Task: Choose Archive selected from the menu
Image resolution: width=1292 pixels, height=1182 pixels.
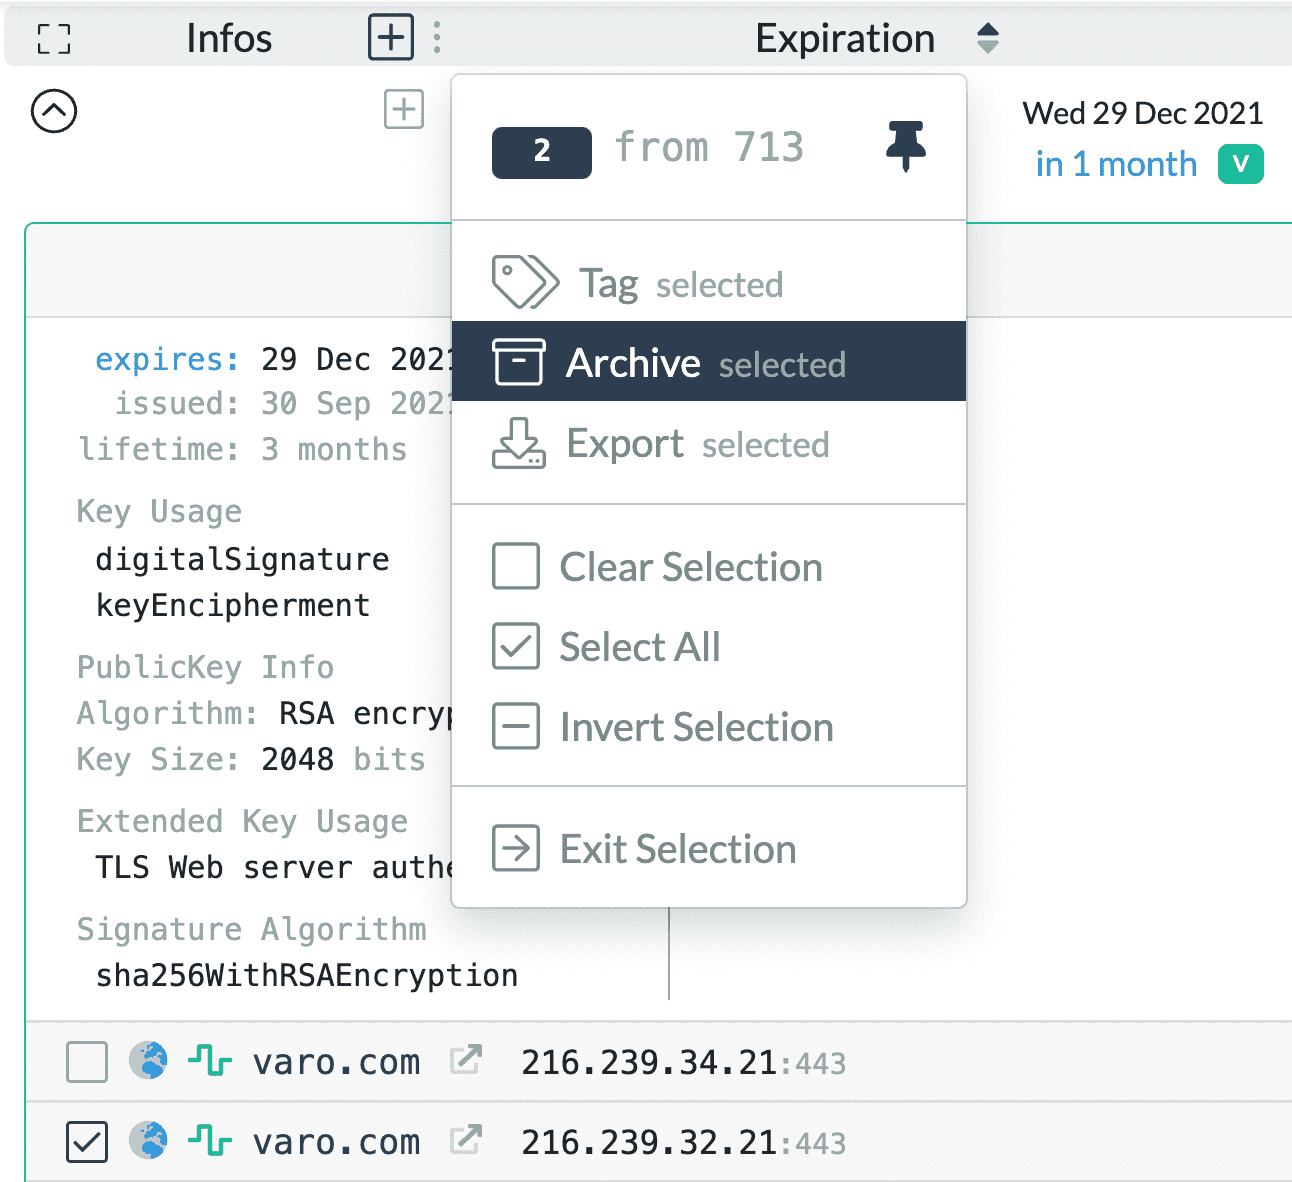Action: point(705,363)
